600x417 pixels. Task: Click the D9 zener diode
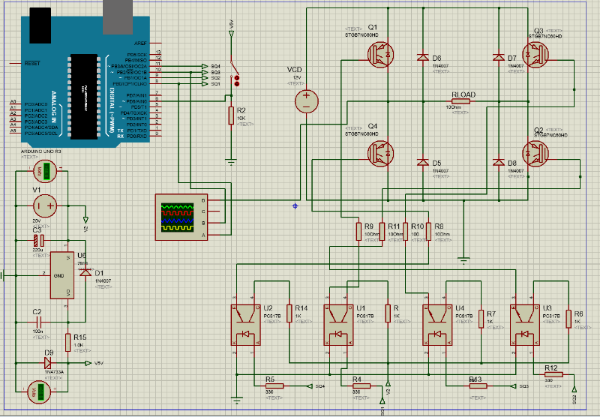47,364
